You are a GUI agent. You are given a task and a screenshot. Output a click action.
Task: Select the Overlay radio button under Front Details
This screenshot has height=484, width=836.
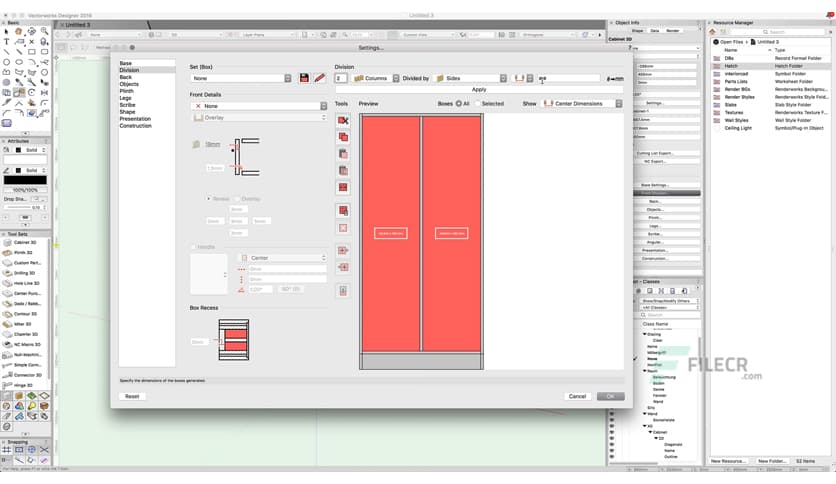(x=238, y=198)
